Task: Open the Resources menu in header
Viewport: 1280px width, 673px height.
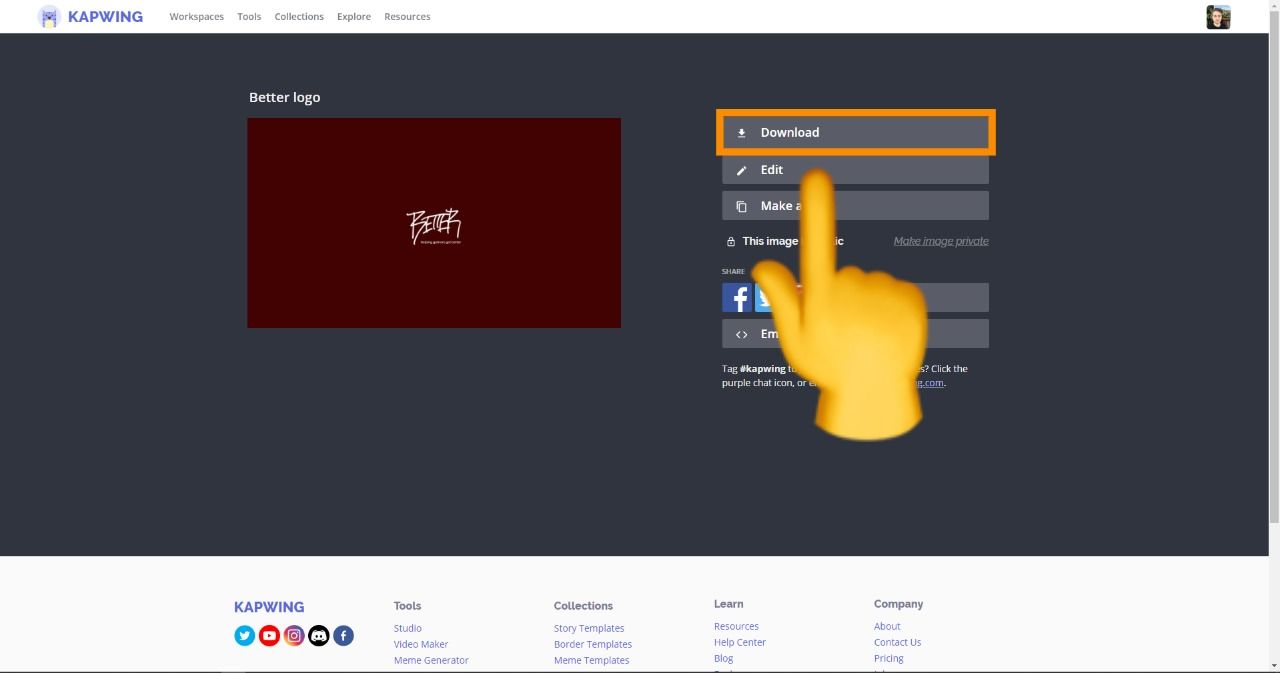Action: tap(407, 17)
